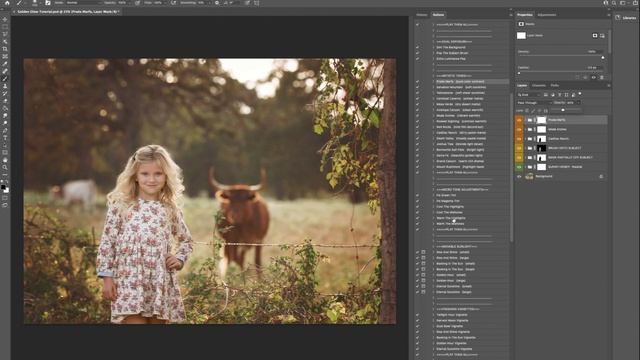Expand the Cadillac Ranch layer group

525,139
